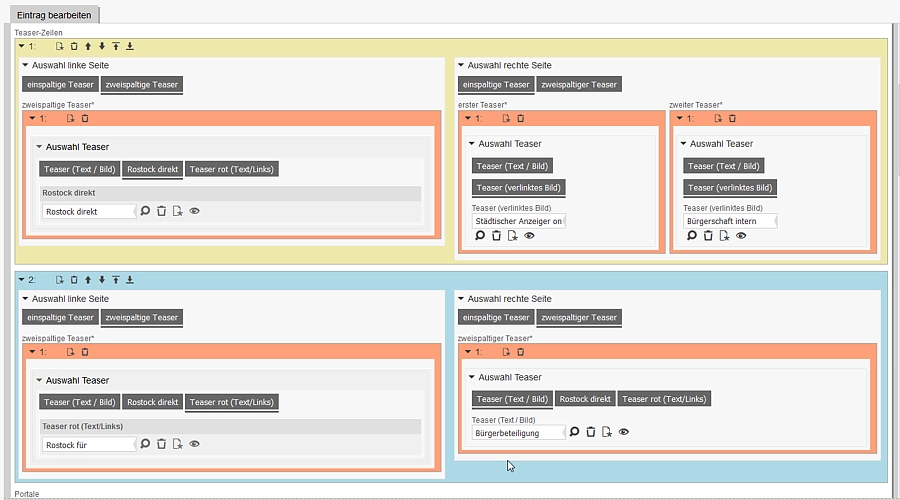Select zweispaltiger Teaser in row 2 right side
Screen dimensions: 900x500
point(579,317)
